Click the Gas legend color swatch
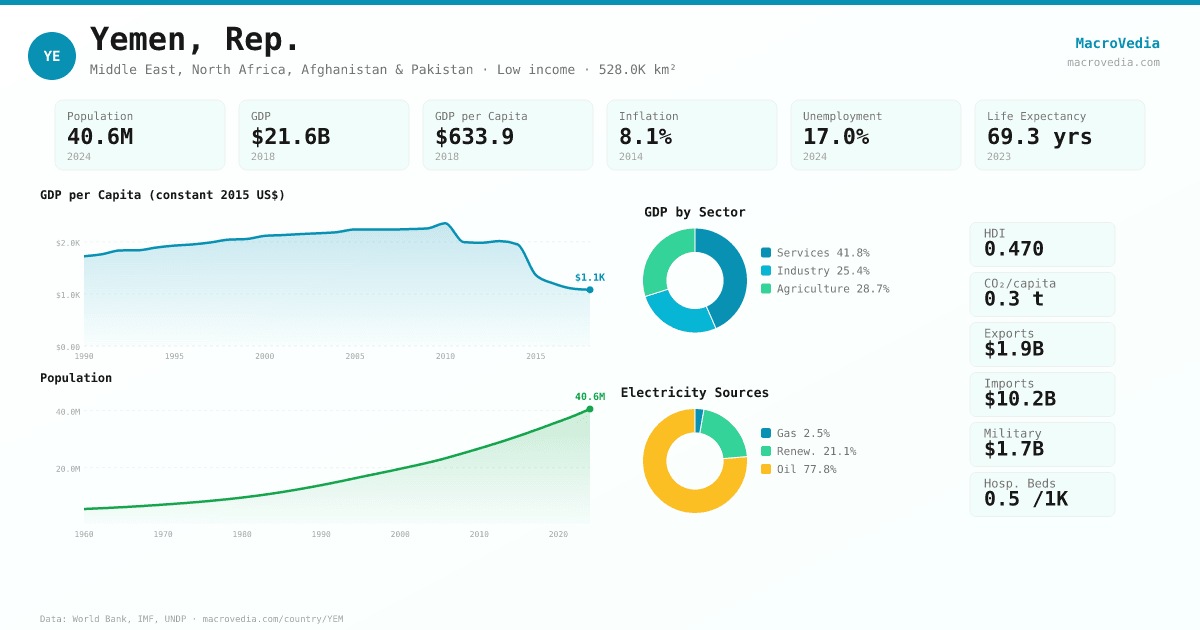The image size is (1200, 630). pos(766,433)
